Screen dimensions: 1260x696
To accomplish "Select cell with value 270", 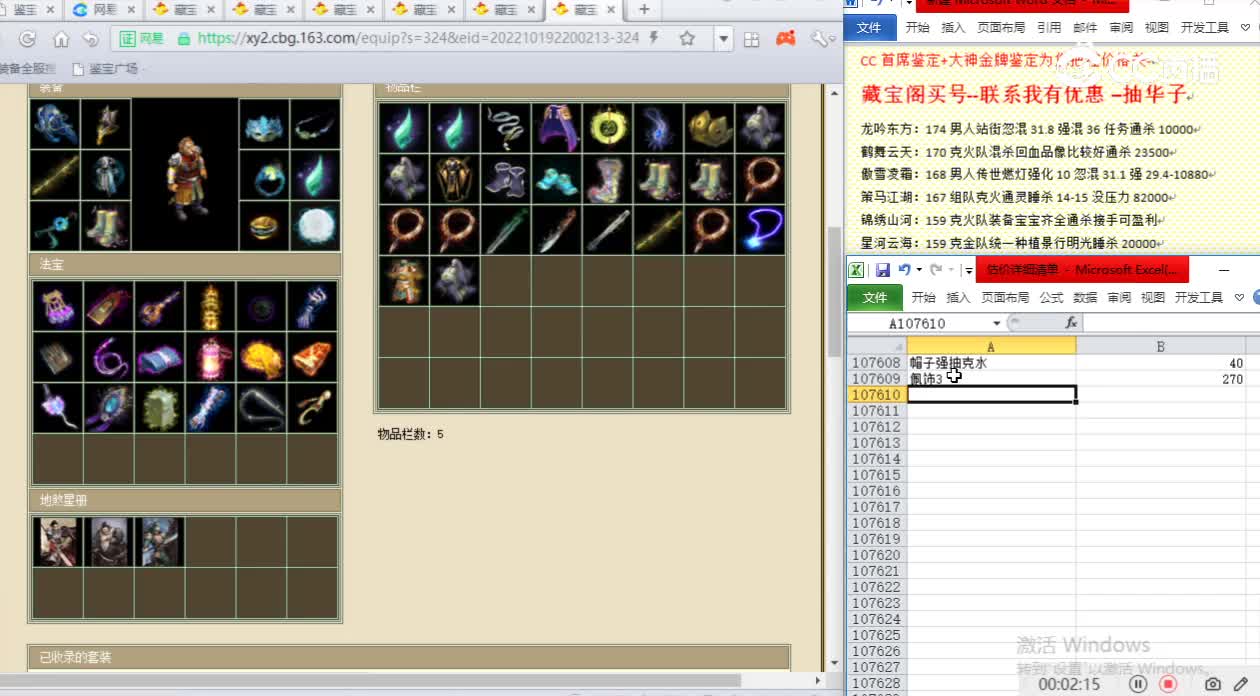I will coord(1160,379).
